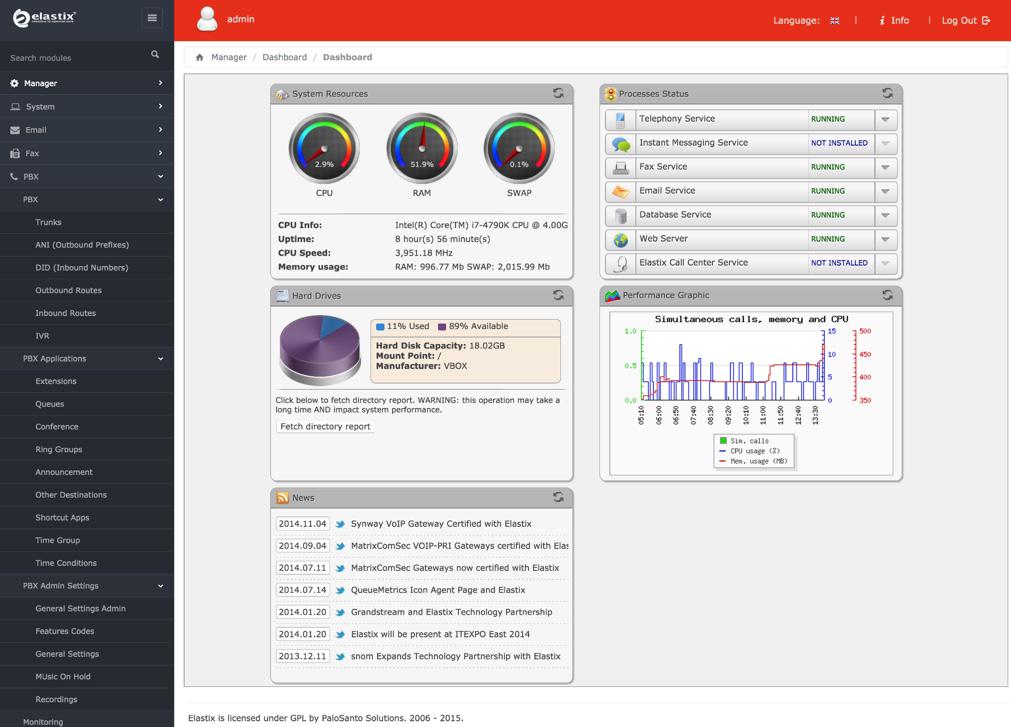This screenshot has width=1011, height=727.
Task: Open IVR in the sidebar
Action: [x=42, y=336]
